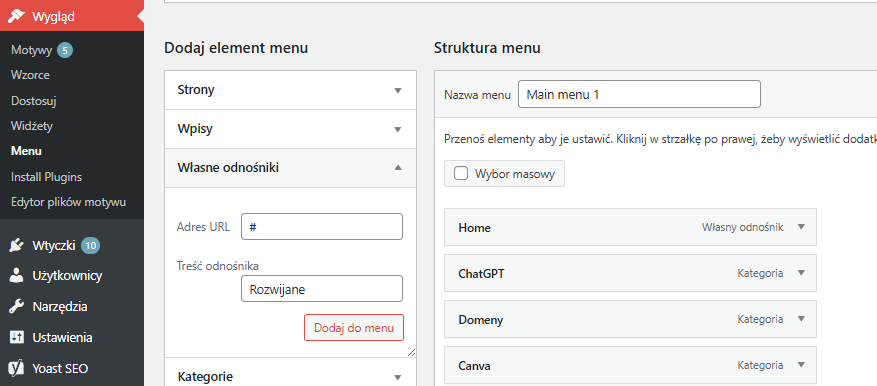
Task: Click the Dodaj do menu button
Action: tap(353, 327)
